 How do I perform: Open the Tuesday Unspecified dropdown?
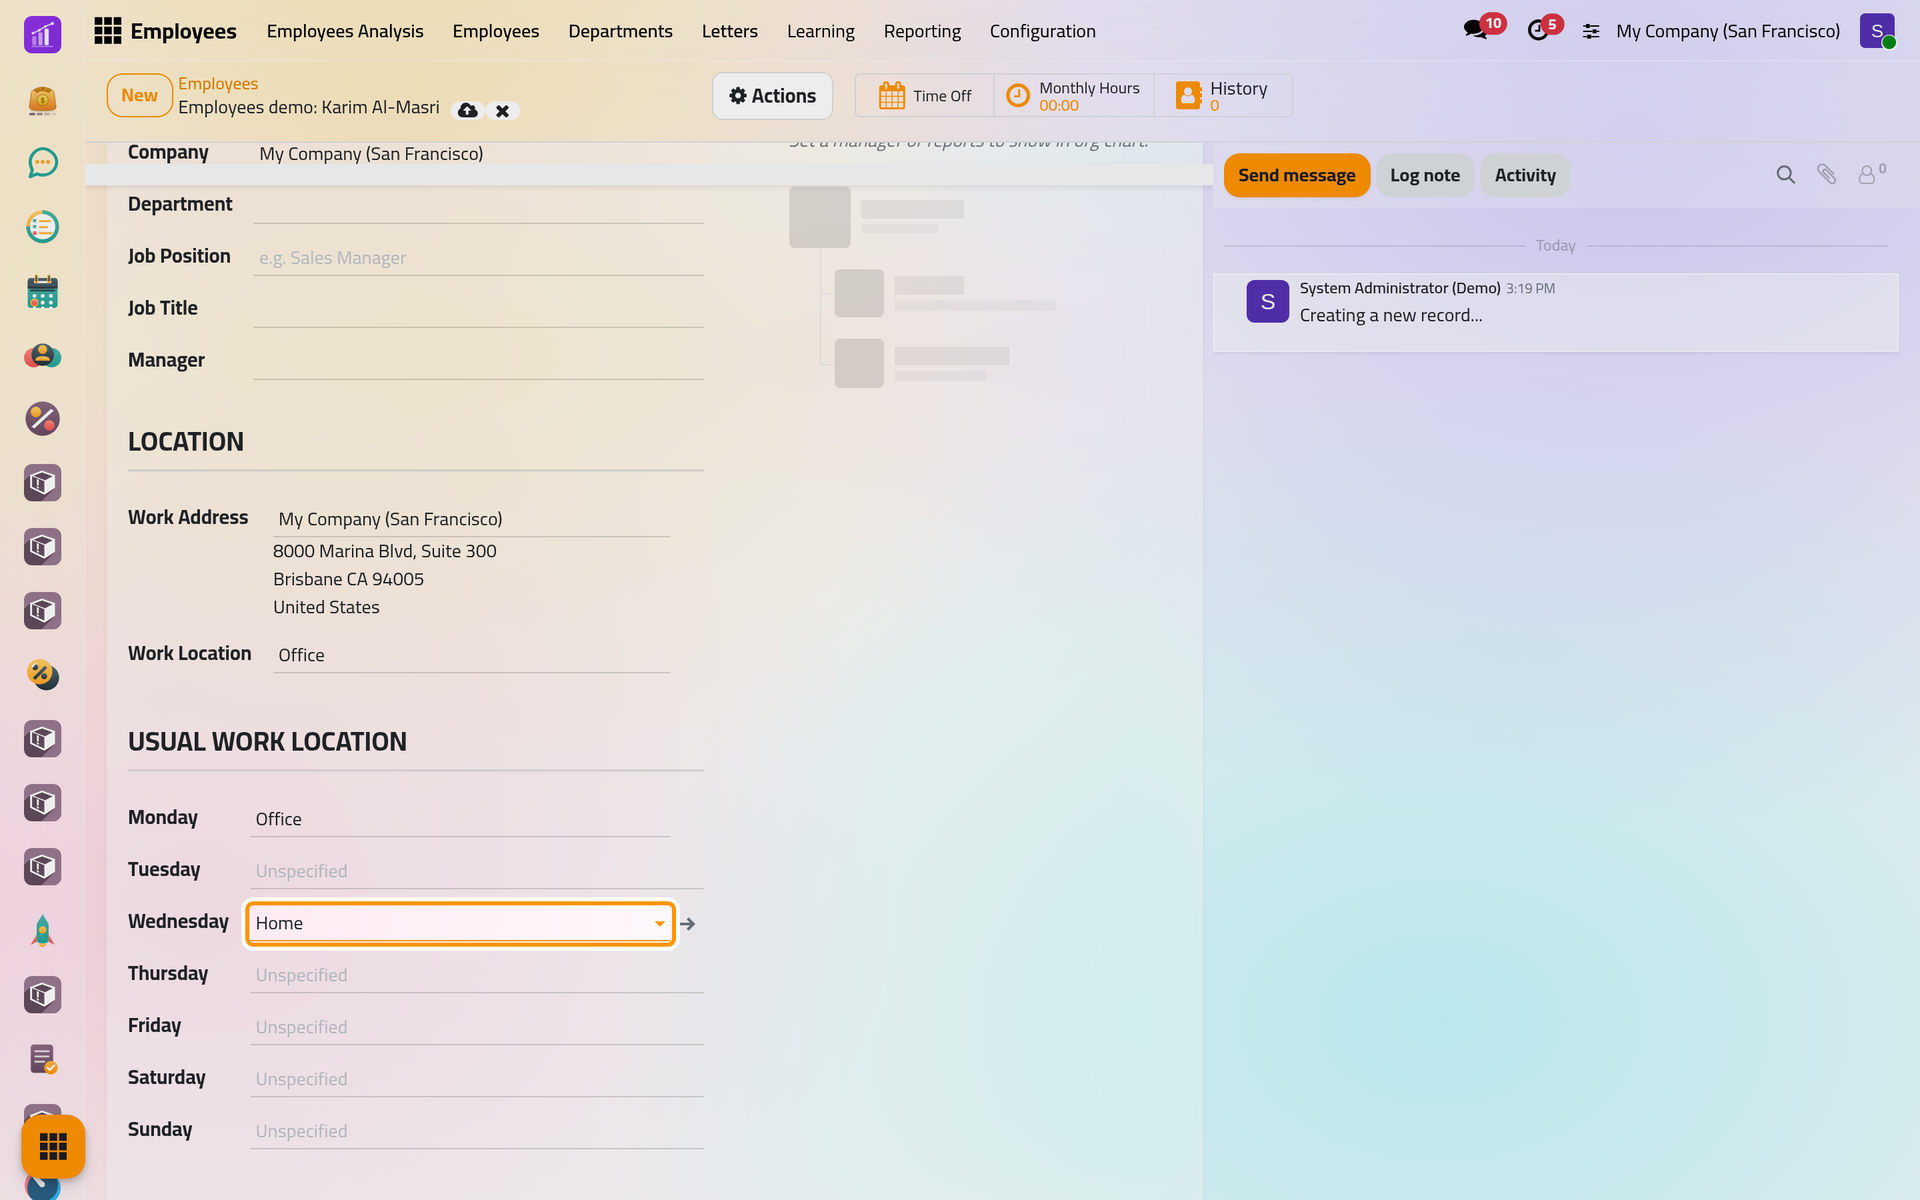pos(477,871)
